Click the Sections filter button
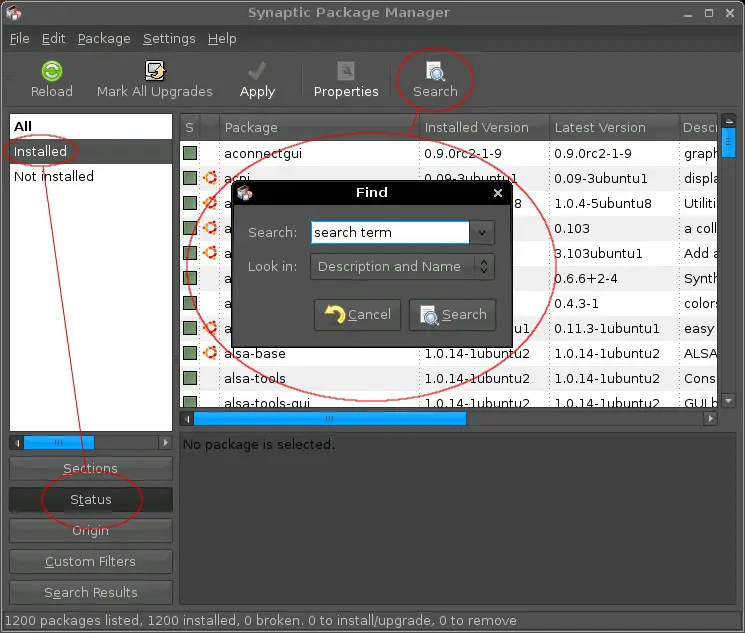Screen dimensions: 745x633 tap(91, 469)
